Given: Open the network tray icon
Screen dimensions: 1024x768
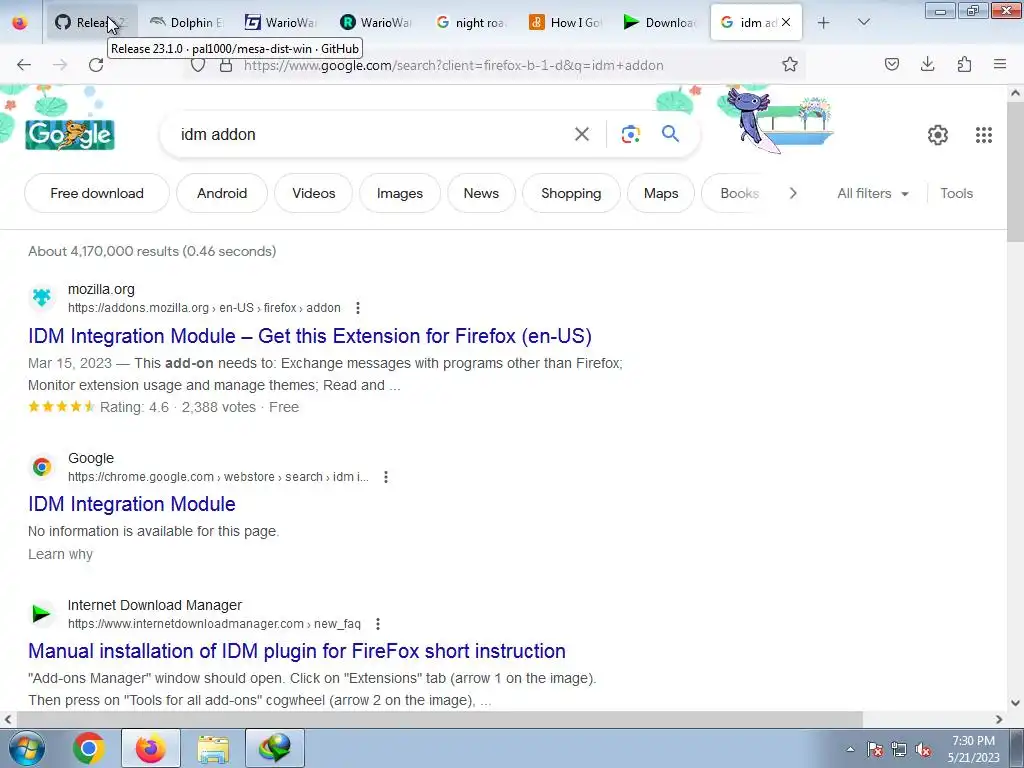Looking at the screenshot, I should click(899, 750).
